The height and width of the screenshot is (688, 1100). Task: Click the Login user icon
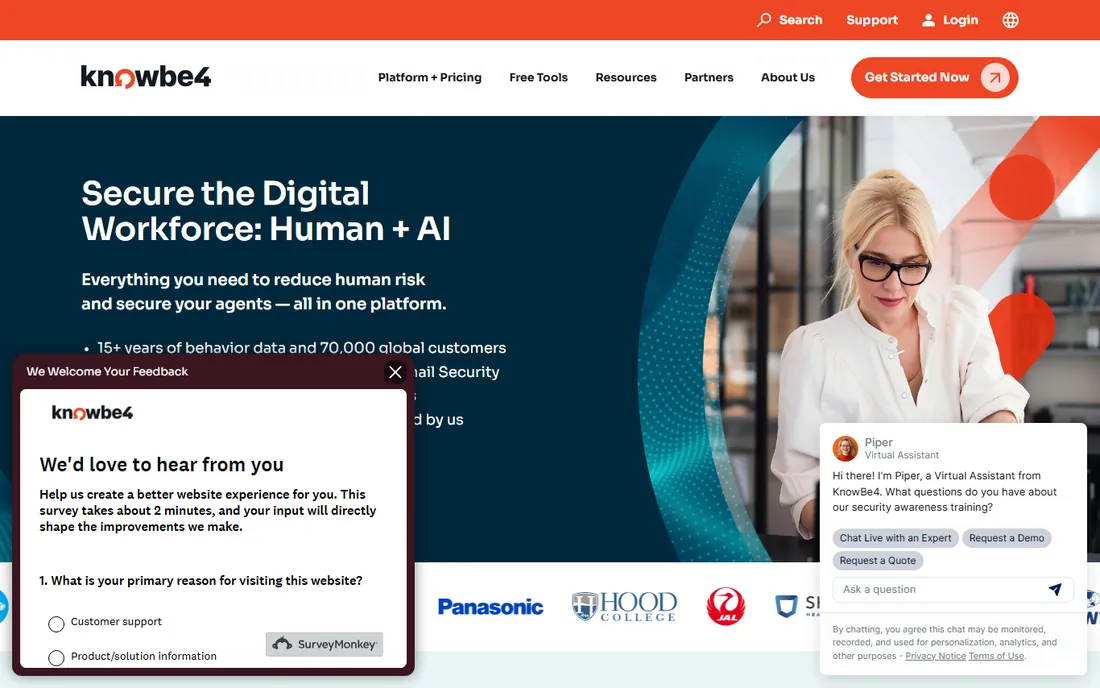(928, 20)
